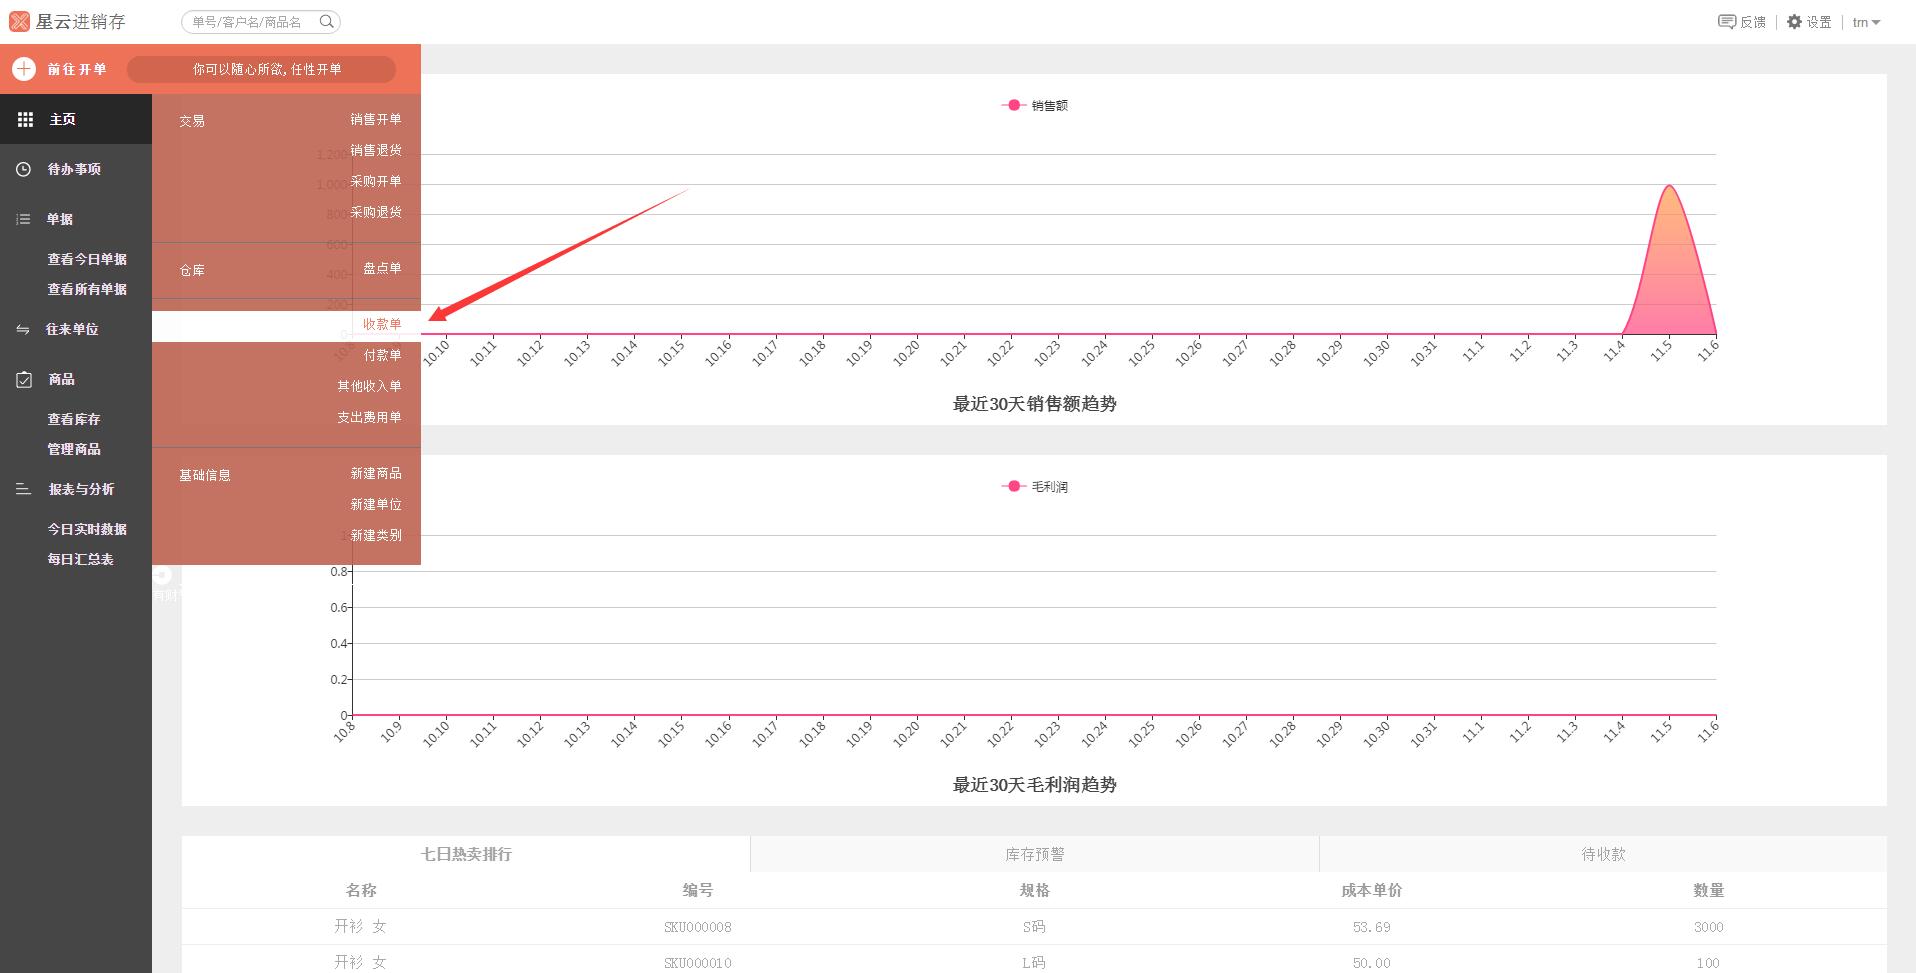Screen dimensions: 1916x973
Task: Click the 往来单位 arrows icon
Action: [23, 329]
